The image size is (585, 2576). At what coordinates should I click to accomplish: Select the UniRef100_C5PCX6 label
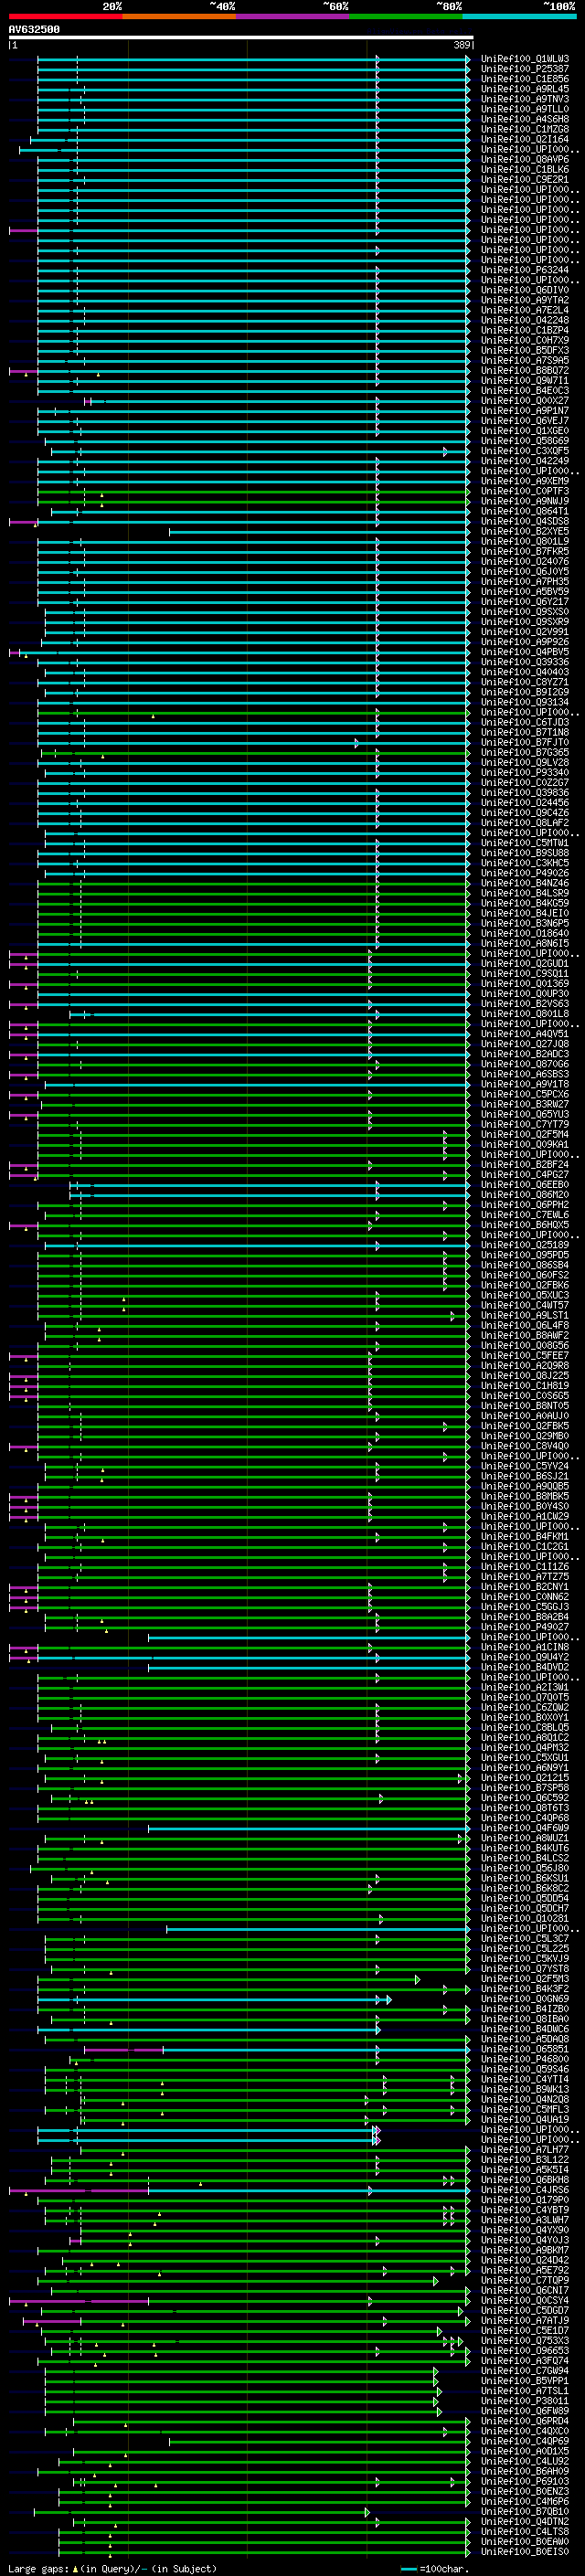pyautogui.click(x=525, y=1094)
